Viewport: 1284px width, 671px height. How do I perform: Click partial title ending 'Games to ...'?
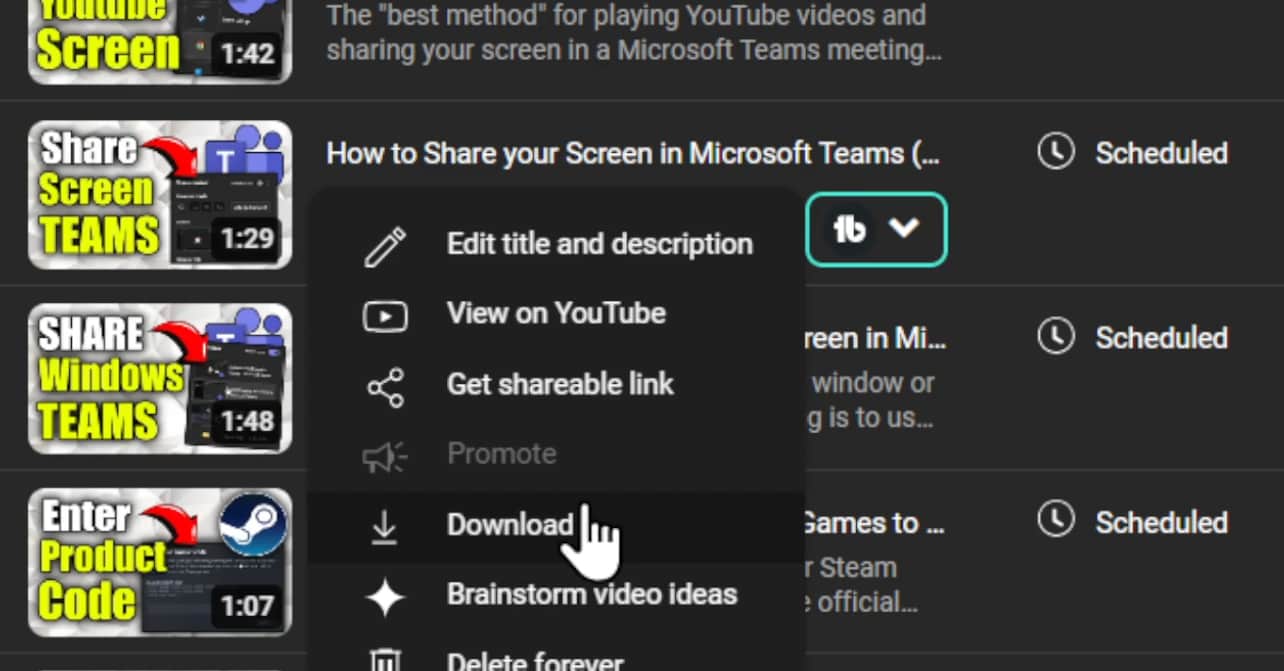[873, 523]
